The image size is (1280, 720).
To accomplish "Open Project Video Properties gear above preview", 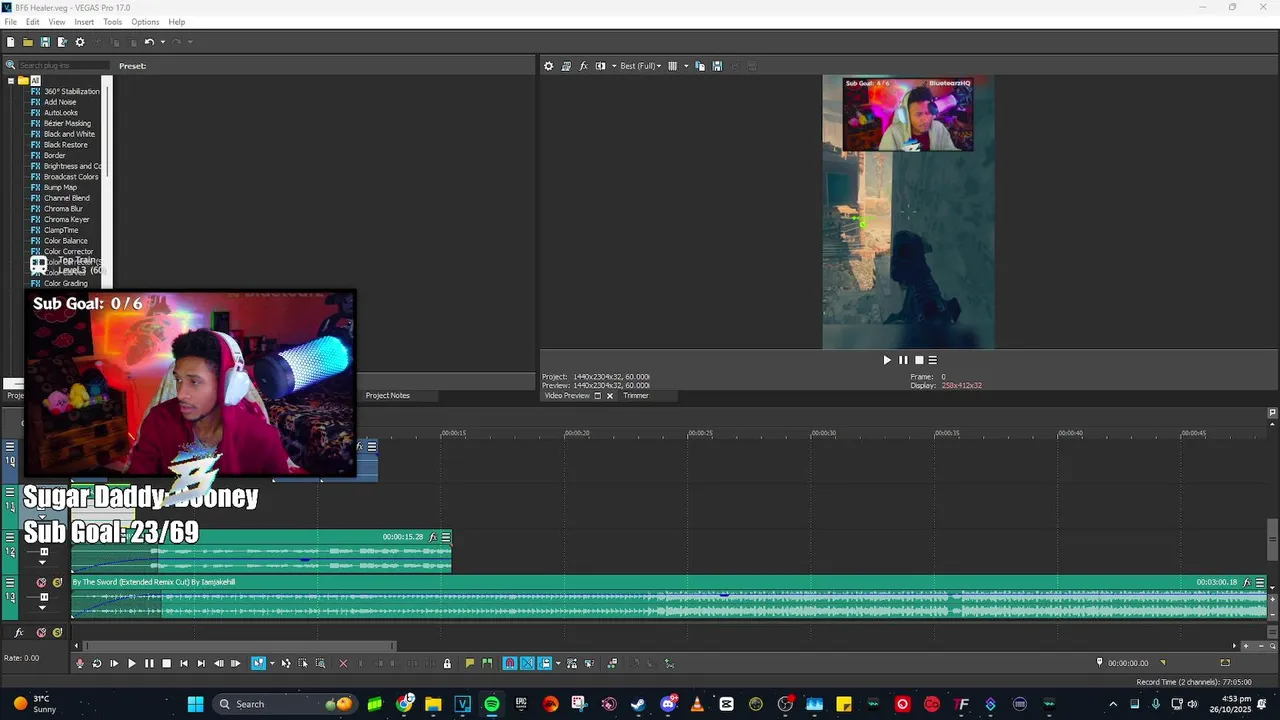I will tap(548, 66).
